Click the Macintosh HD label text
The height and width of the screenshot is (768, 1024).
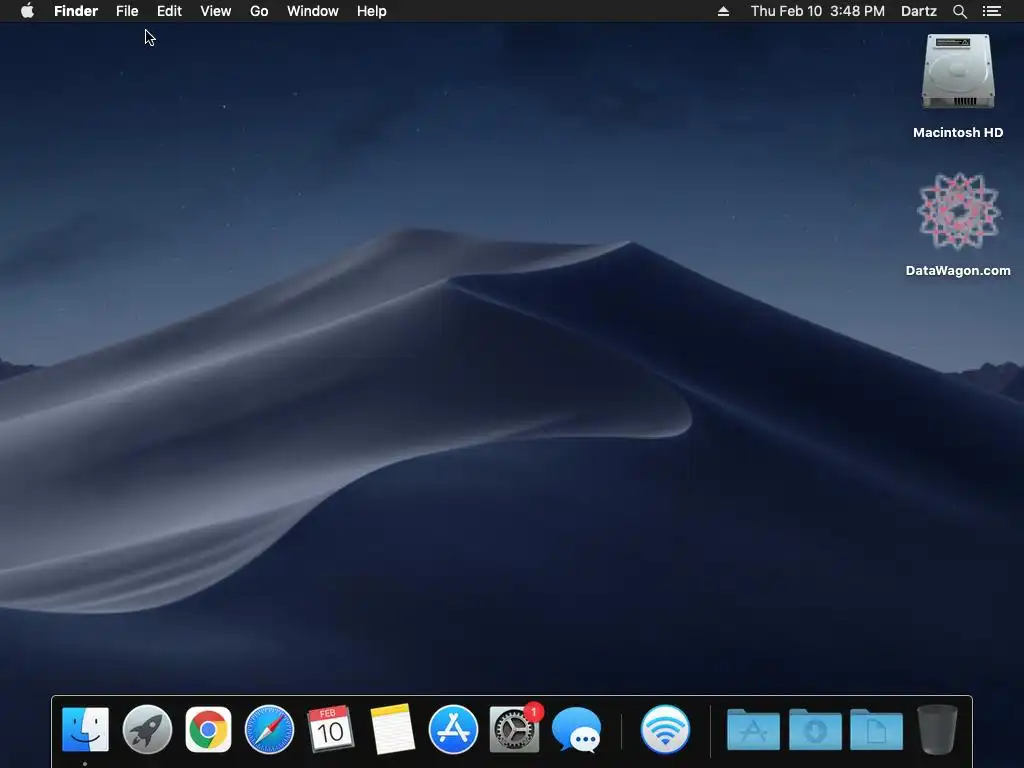[x=958, y=133]
